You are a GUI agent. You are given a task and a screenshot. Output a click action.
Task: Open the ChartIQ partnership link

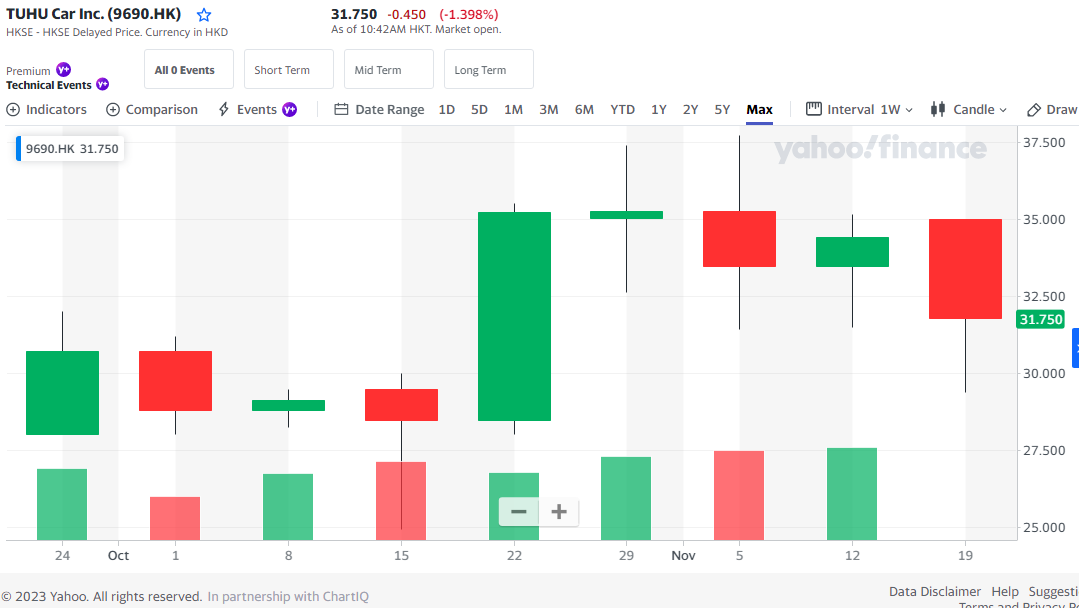(x=288, y=596)
